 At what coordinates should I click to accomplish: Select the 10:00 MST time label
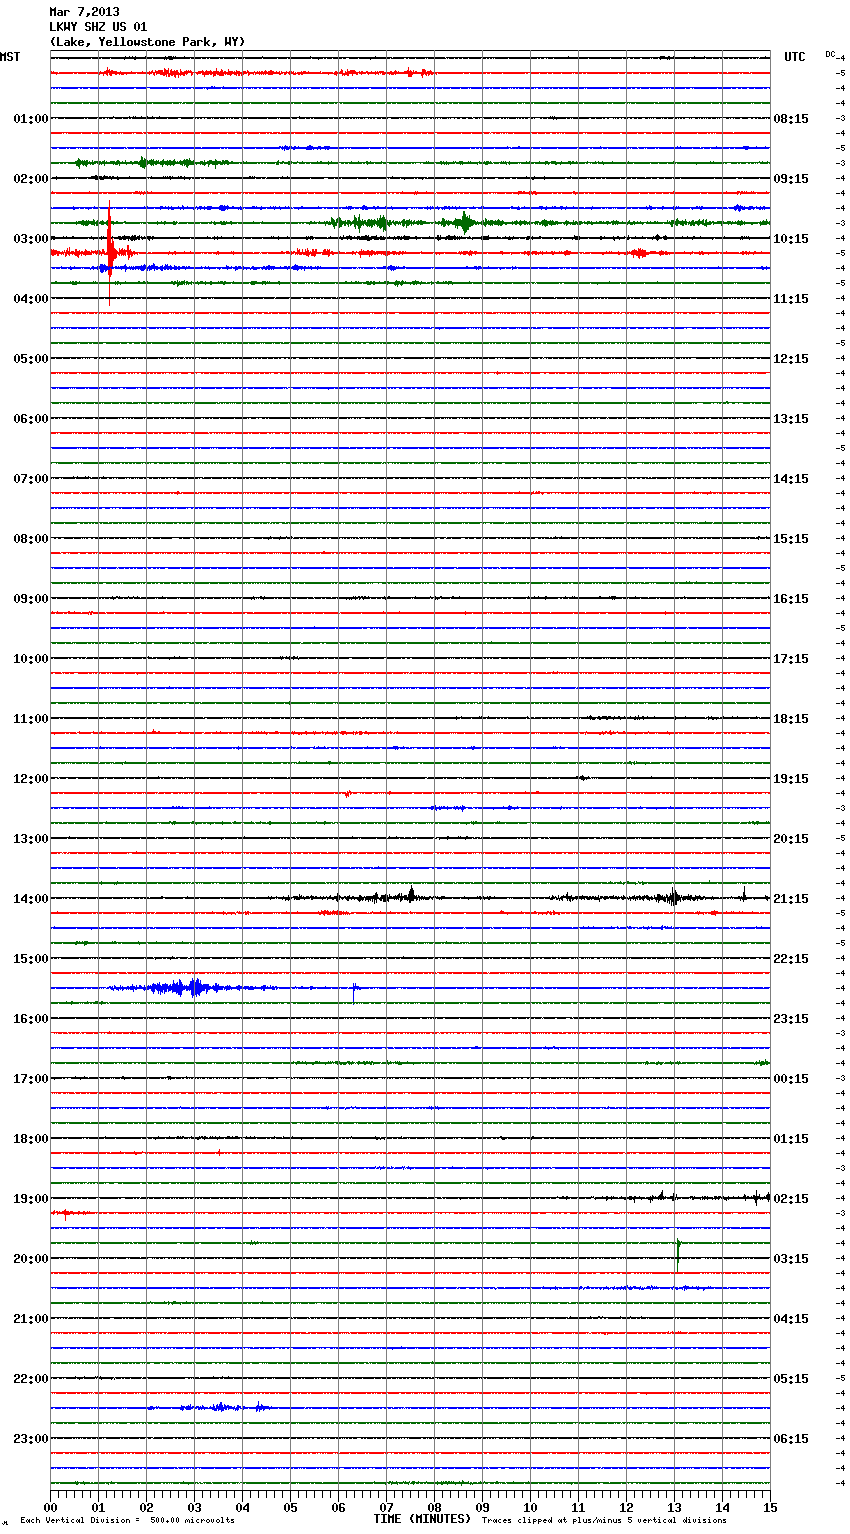tap(31, 659)
